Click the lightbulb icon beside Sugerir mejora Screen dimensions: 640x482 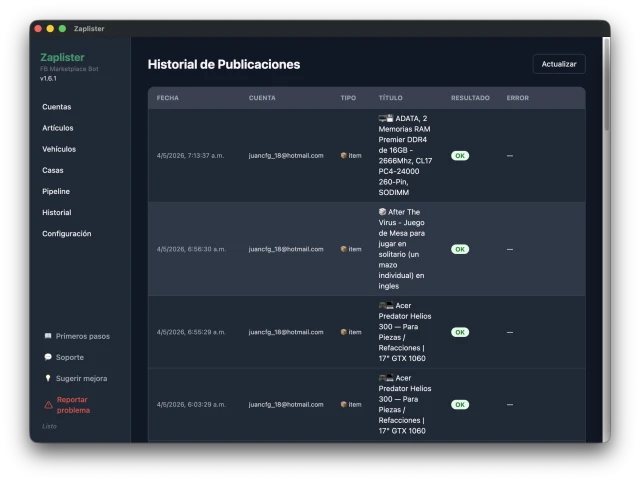tap(48, 378)
